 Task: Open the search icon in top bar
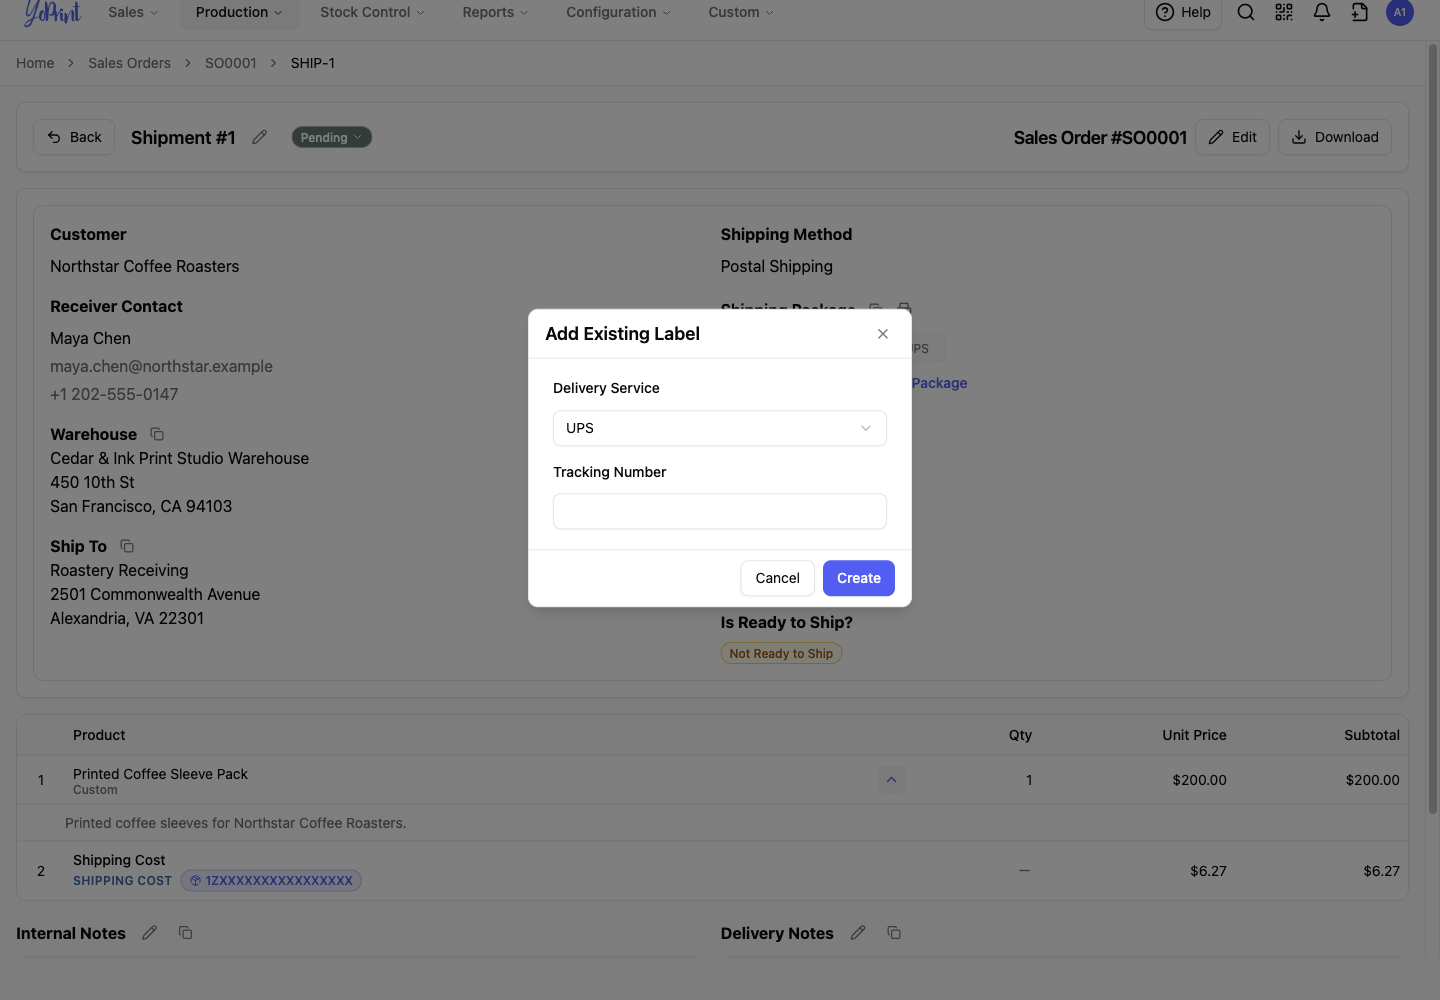pyautogui.click(x=1246, y=12)
